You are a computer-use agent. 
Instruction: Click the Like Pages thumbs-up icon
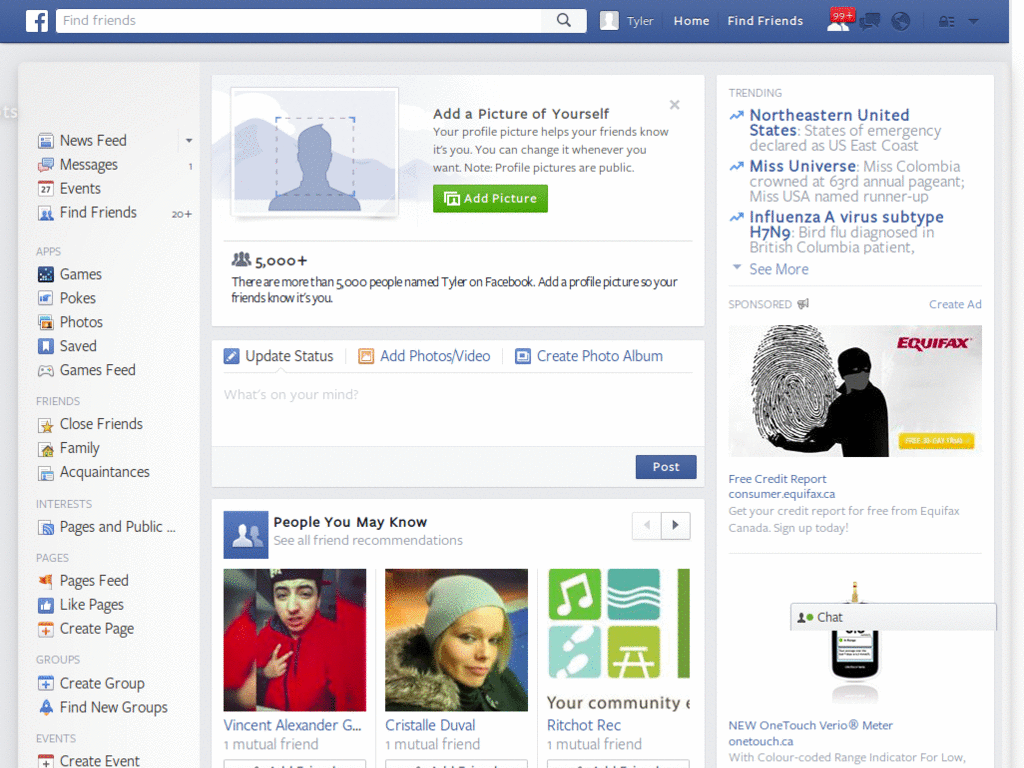click(x=46, y=605)
